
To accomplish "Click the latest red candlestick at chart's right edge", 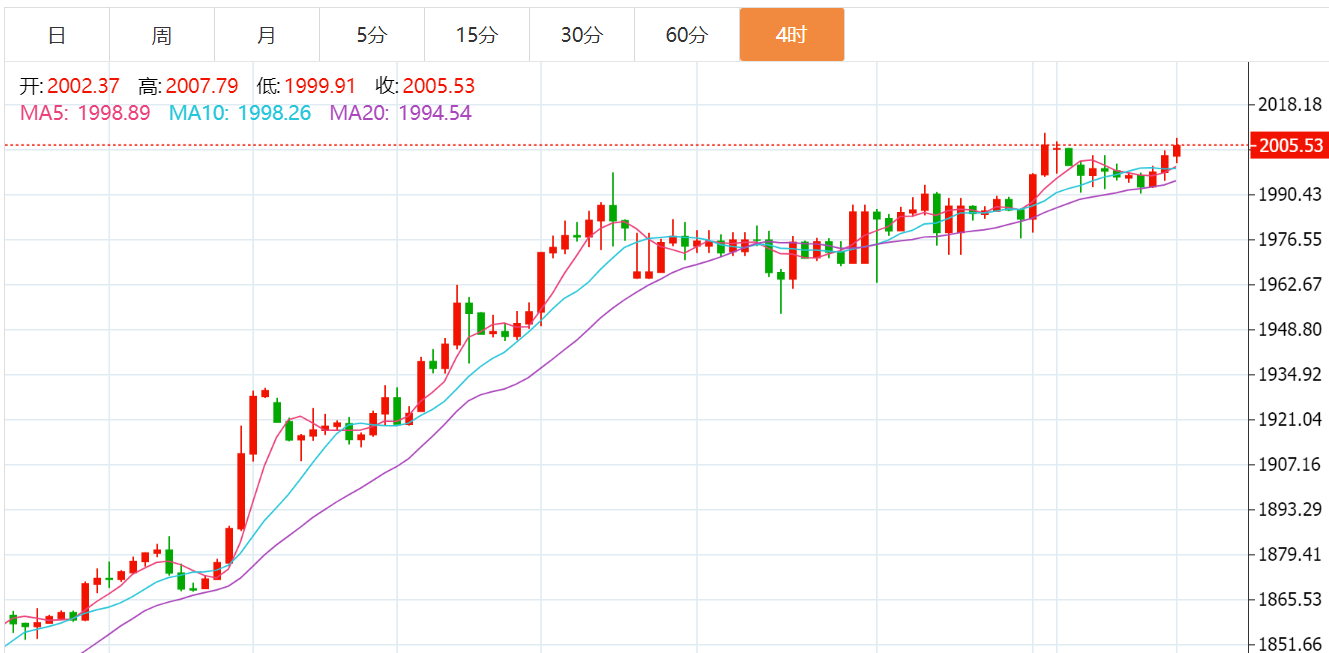I will tap(1177, 151).
